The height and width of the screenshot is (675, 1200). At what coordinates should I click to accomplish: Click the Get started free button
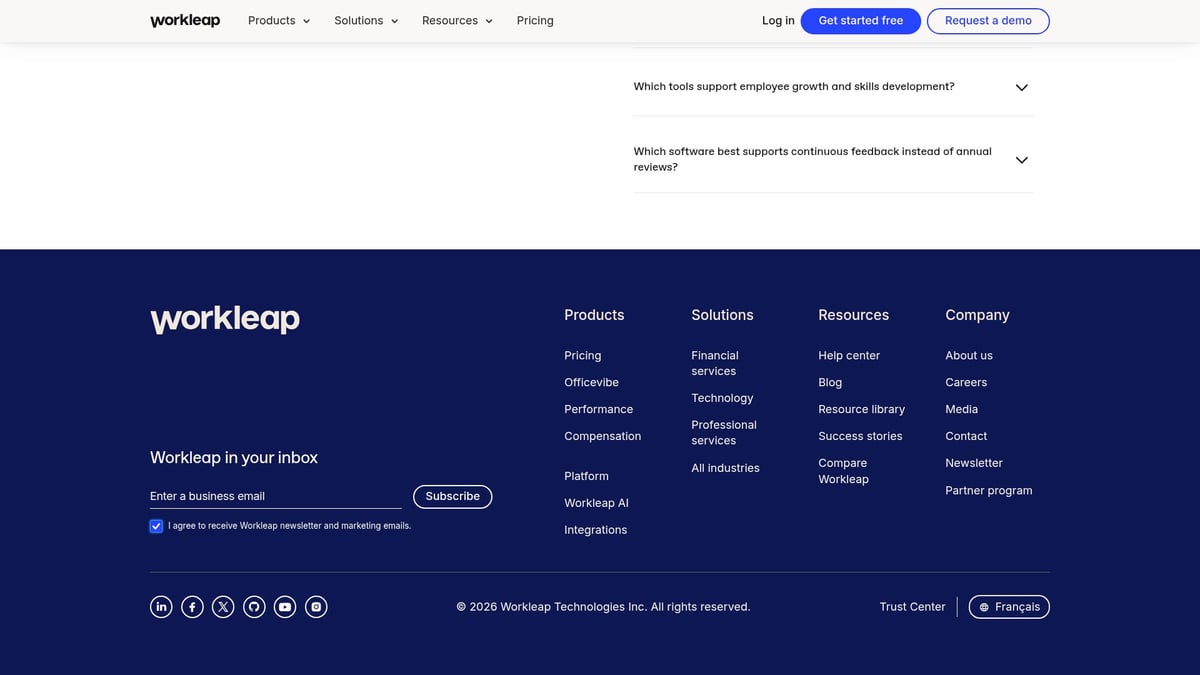coord(860,21)
